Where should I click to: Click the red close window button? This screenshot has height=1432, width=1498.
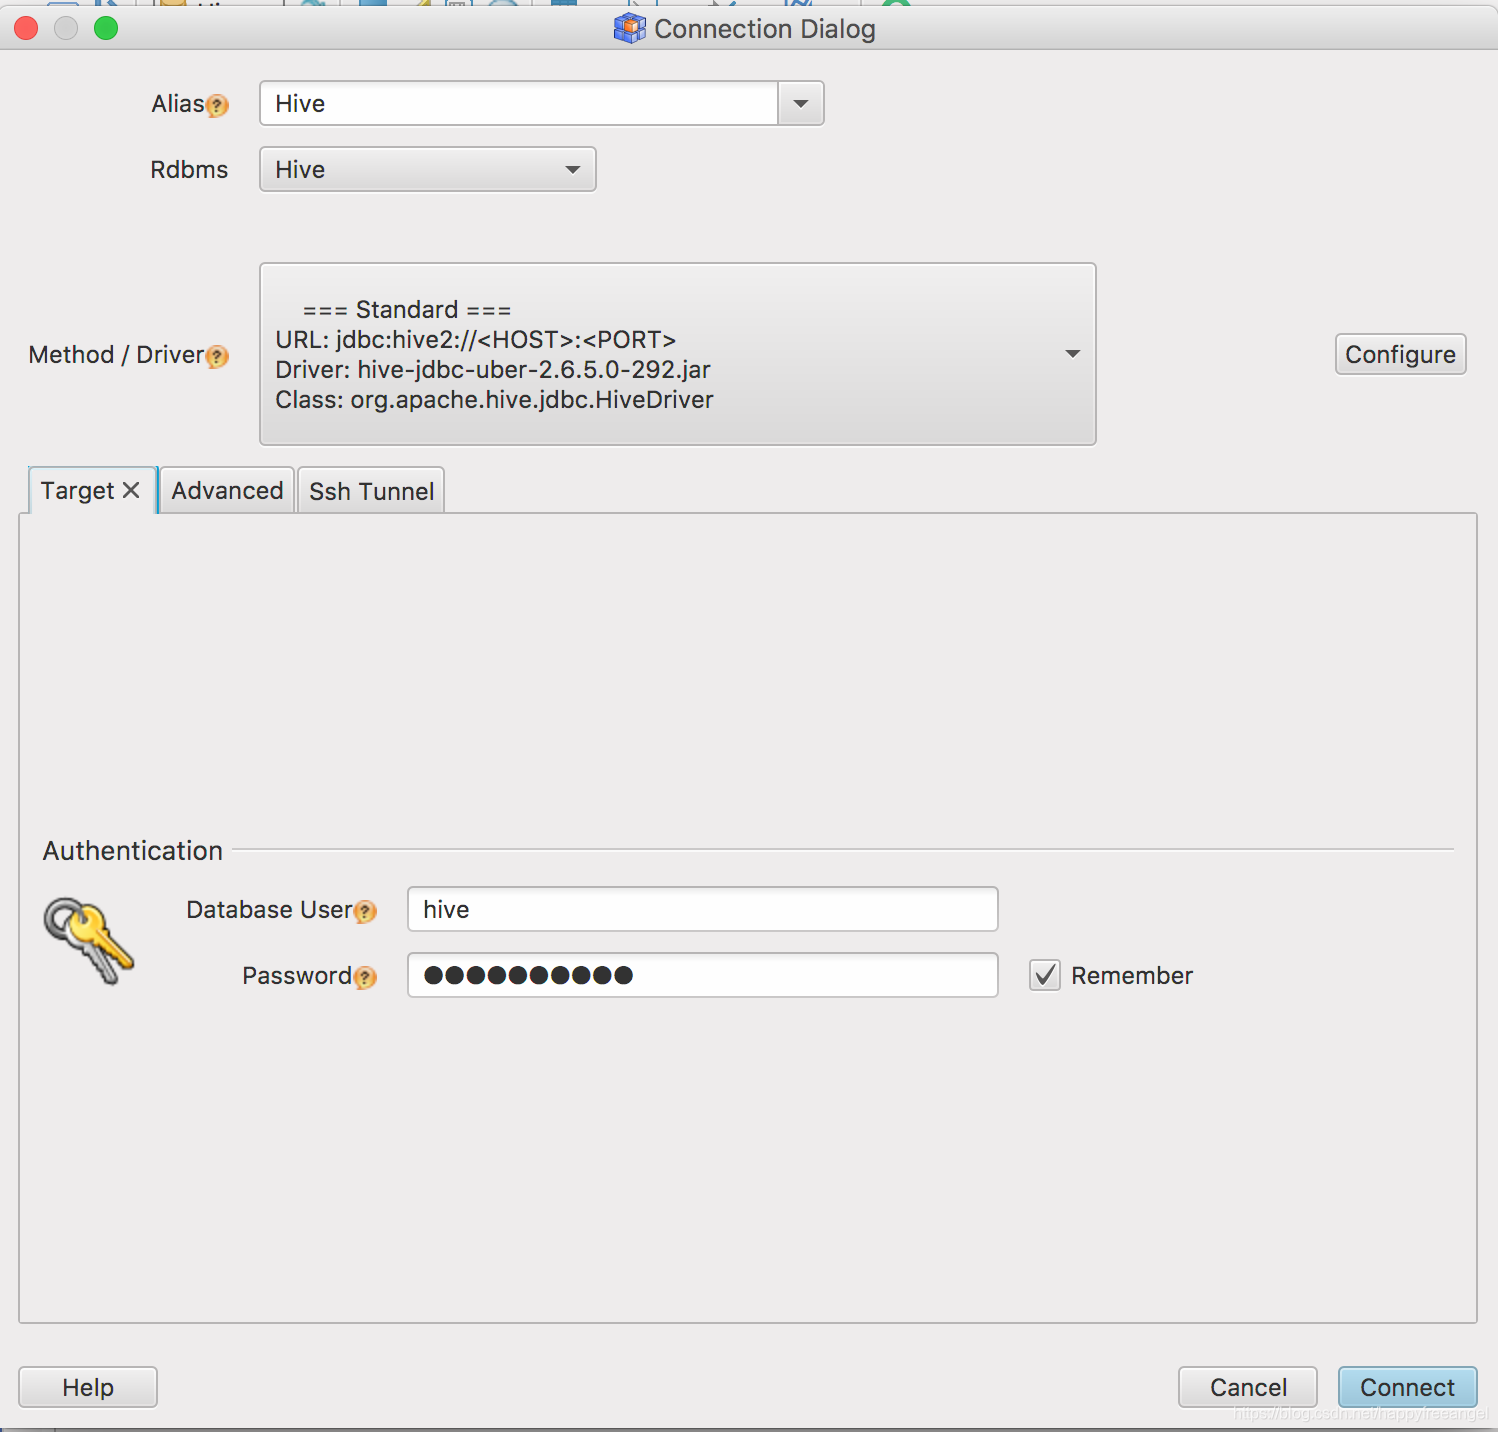coord(26,28)
